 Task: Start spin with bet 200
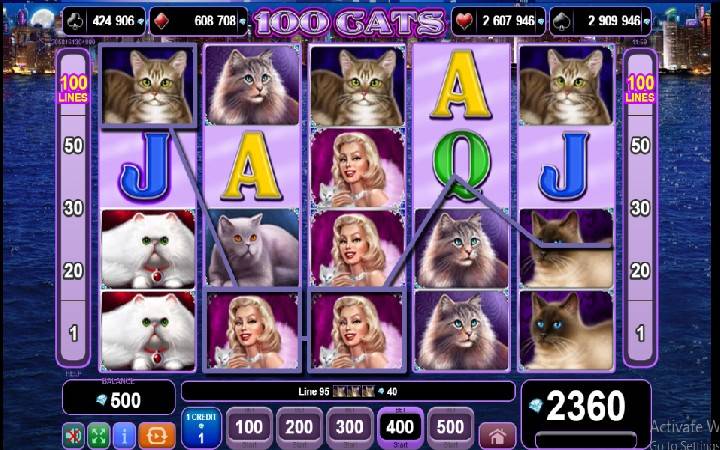tap(299, 428)
